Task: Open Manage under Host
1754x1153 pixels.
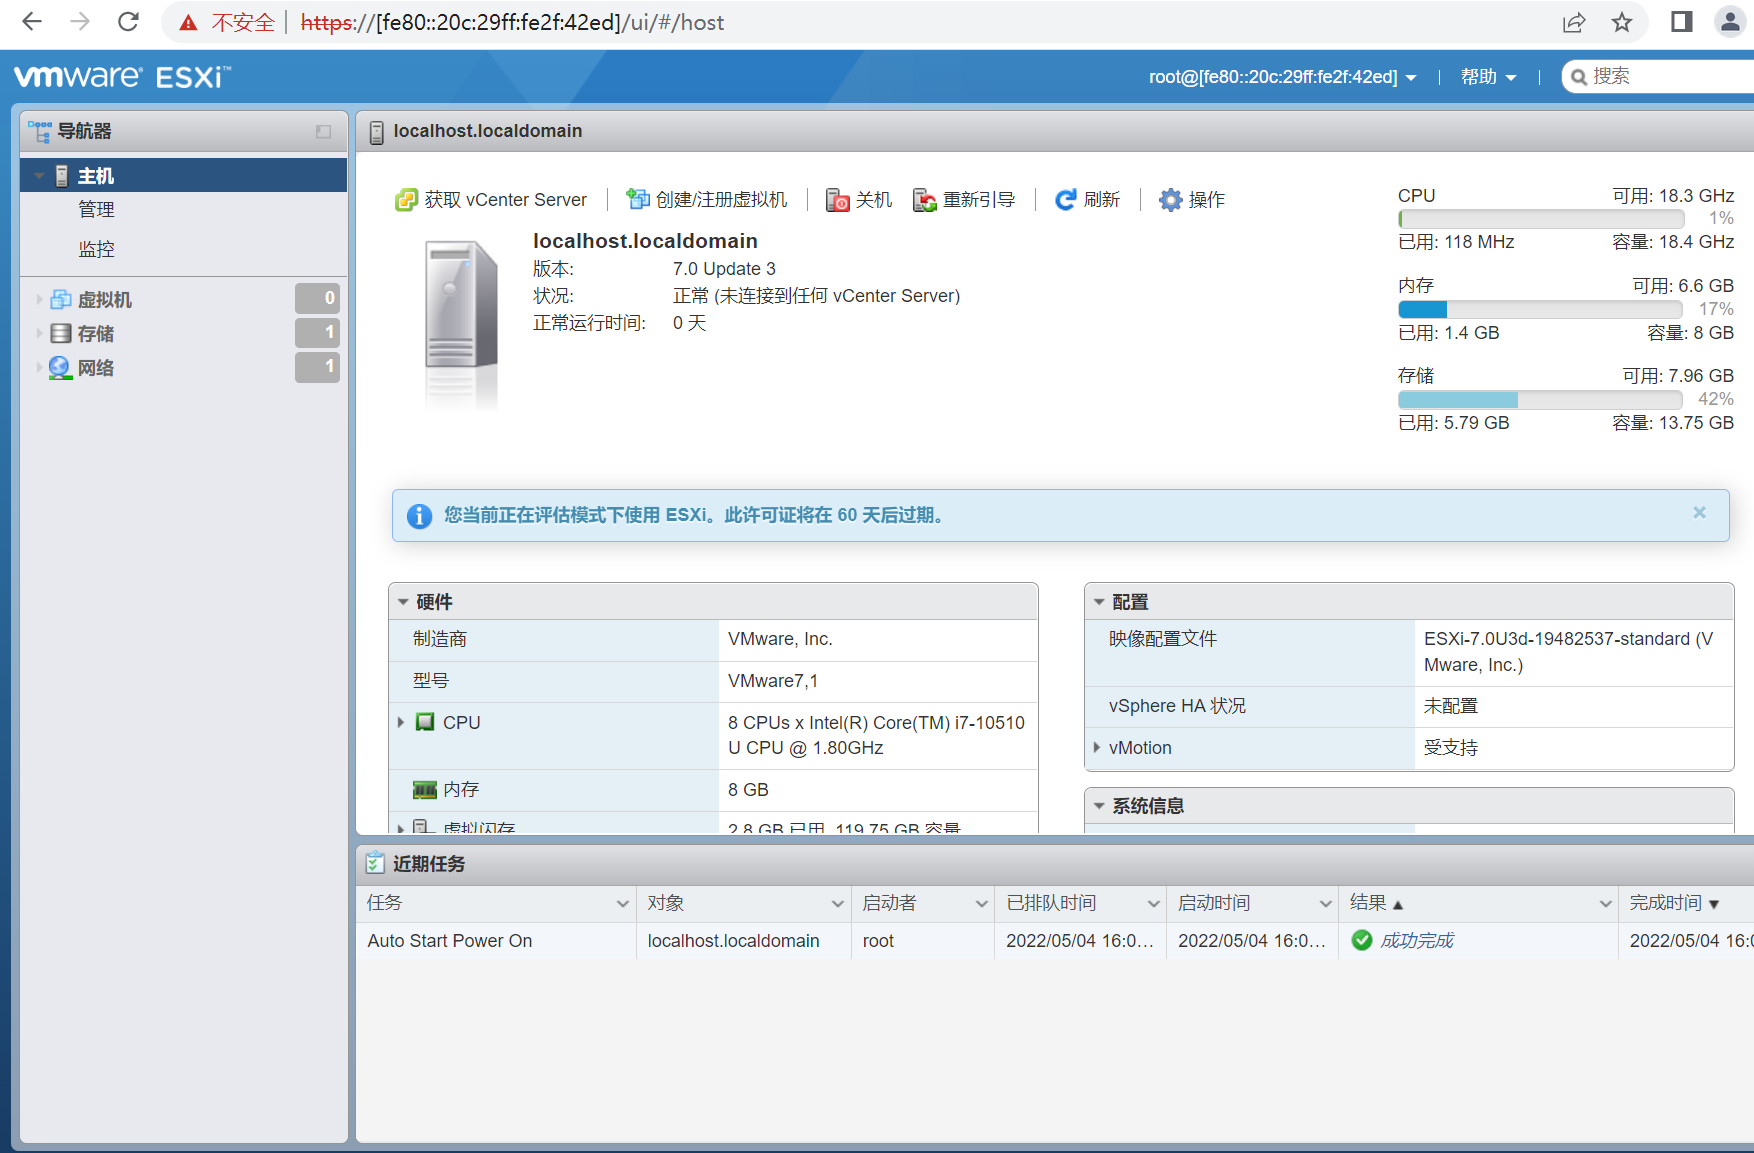Action: click(97, 210)
